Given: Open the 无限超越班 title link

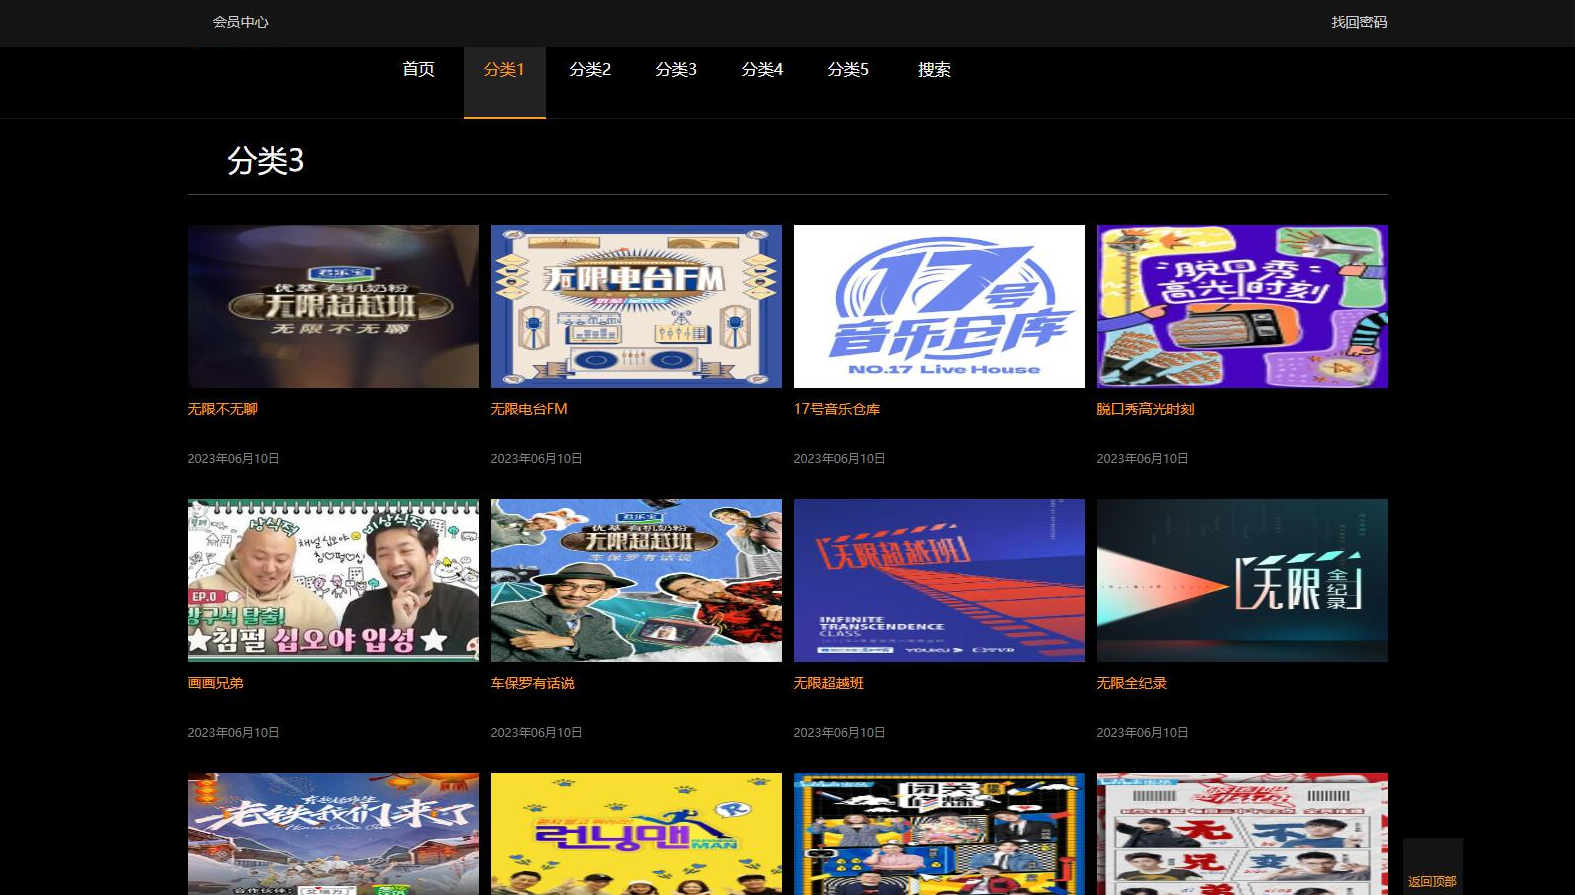Looking at the screenshot, I should pyautogui.click(x=829, y=683).
